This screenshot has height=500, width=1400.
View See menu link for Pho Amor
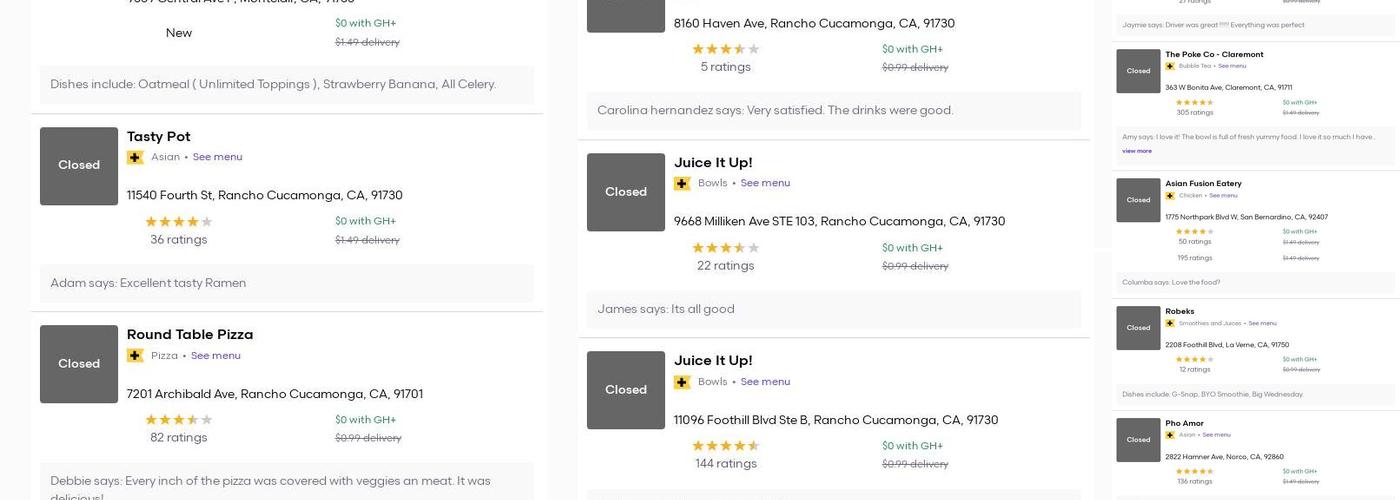(x=1216, y=435)
